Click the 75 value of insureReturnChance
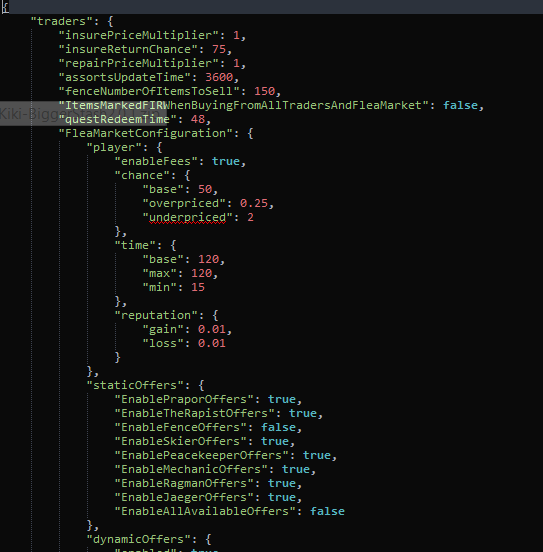The width and height of the screenshot is (543, 552). [x=219, y=49]
